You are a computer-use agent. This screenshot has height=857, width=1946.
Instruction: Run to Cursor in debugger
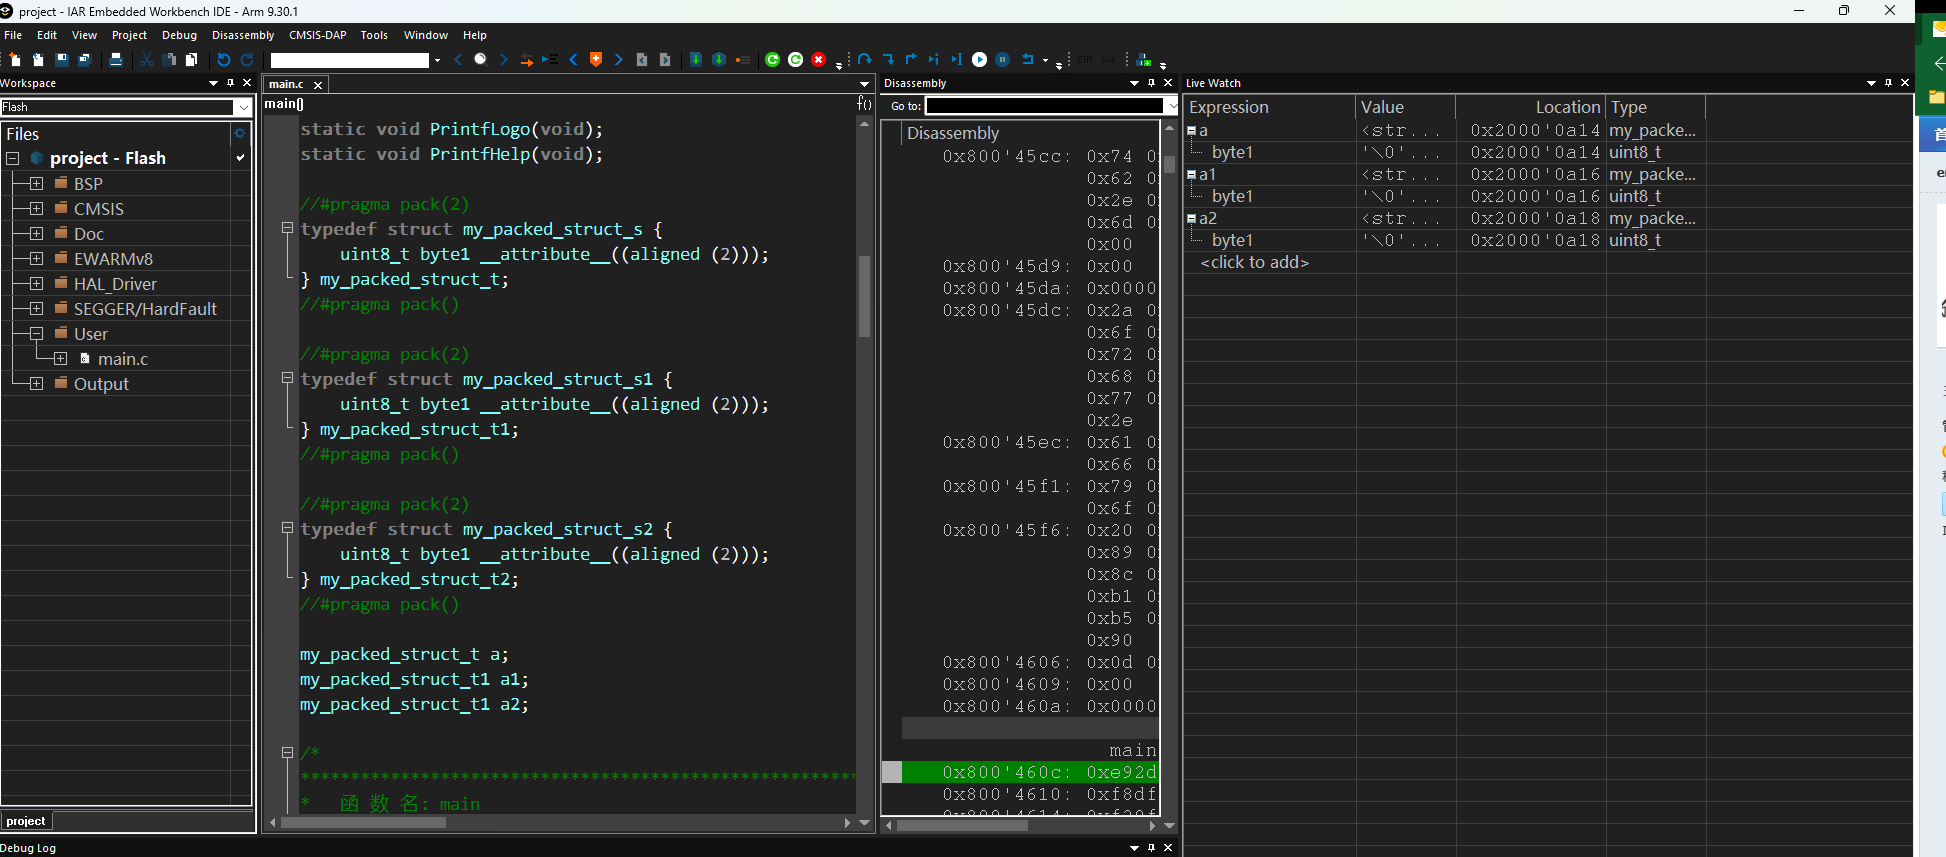957,60
